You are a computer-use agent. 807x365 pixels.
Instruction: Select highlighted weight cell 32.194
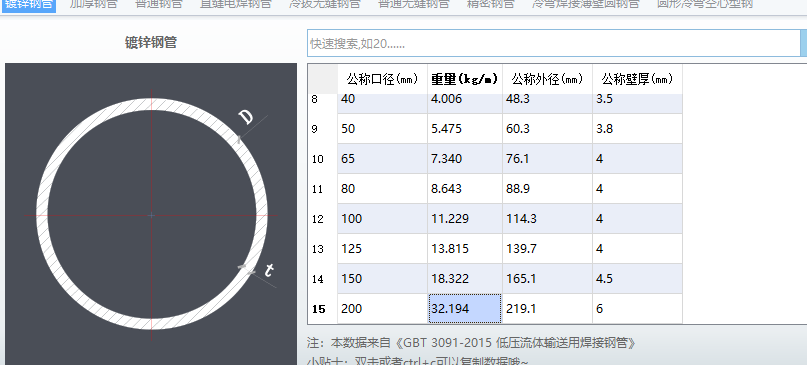pos(465,309)
